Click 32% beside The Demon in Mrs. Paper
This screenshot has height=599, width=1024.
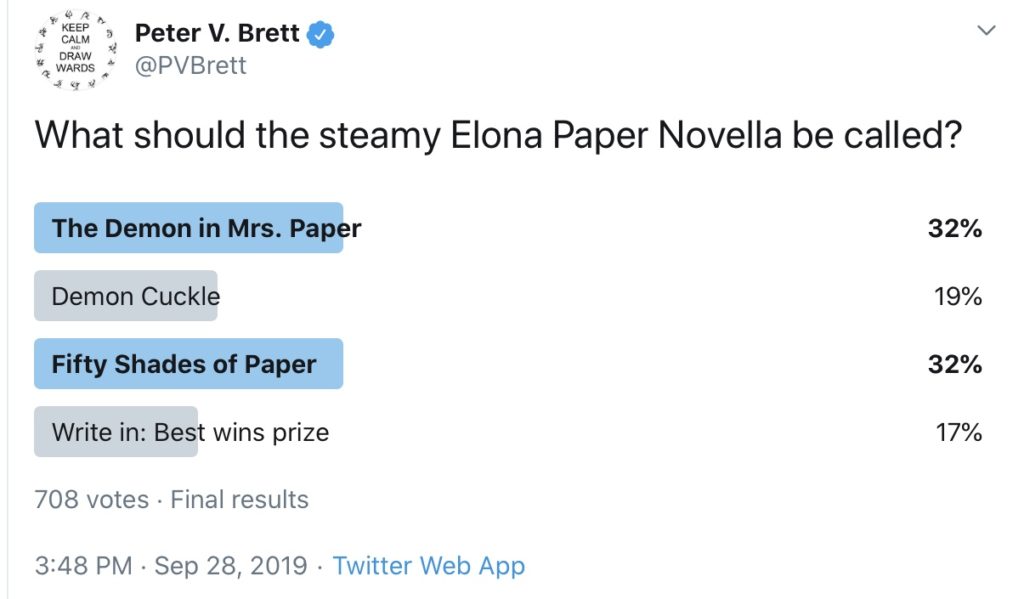click(955, 229)
